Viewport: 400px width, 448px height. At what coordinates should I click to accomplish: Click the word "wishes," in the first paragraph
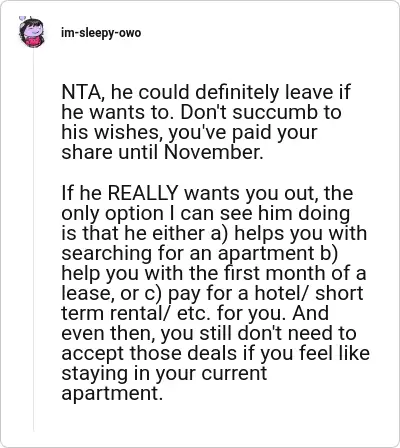pos(128,132)
